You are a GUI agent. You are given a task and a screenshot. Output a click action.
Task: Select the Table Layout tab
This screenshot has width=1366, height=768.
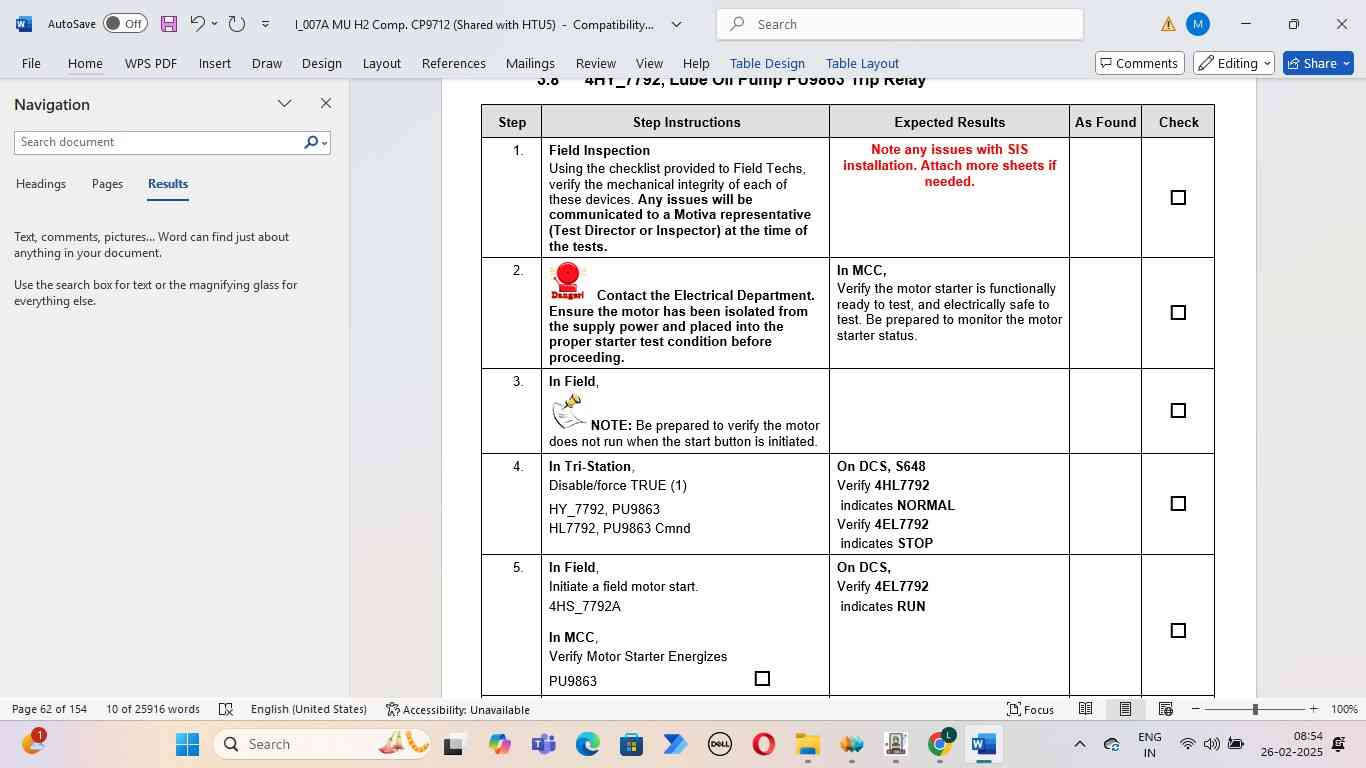862,63
